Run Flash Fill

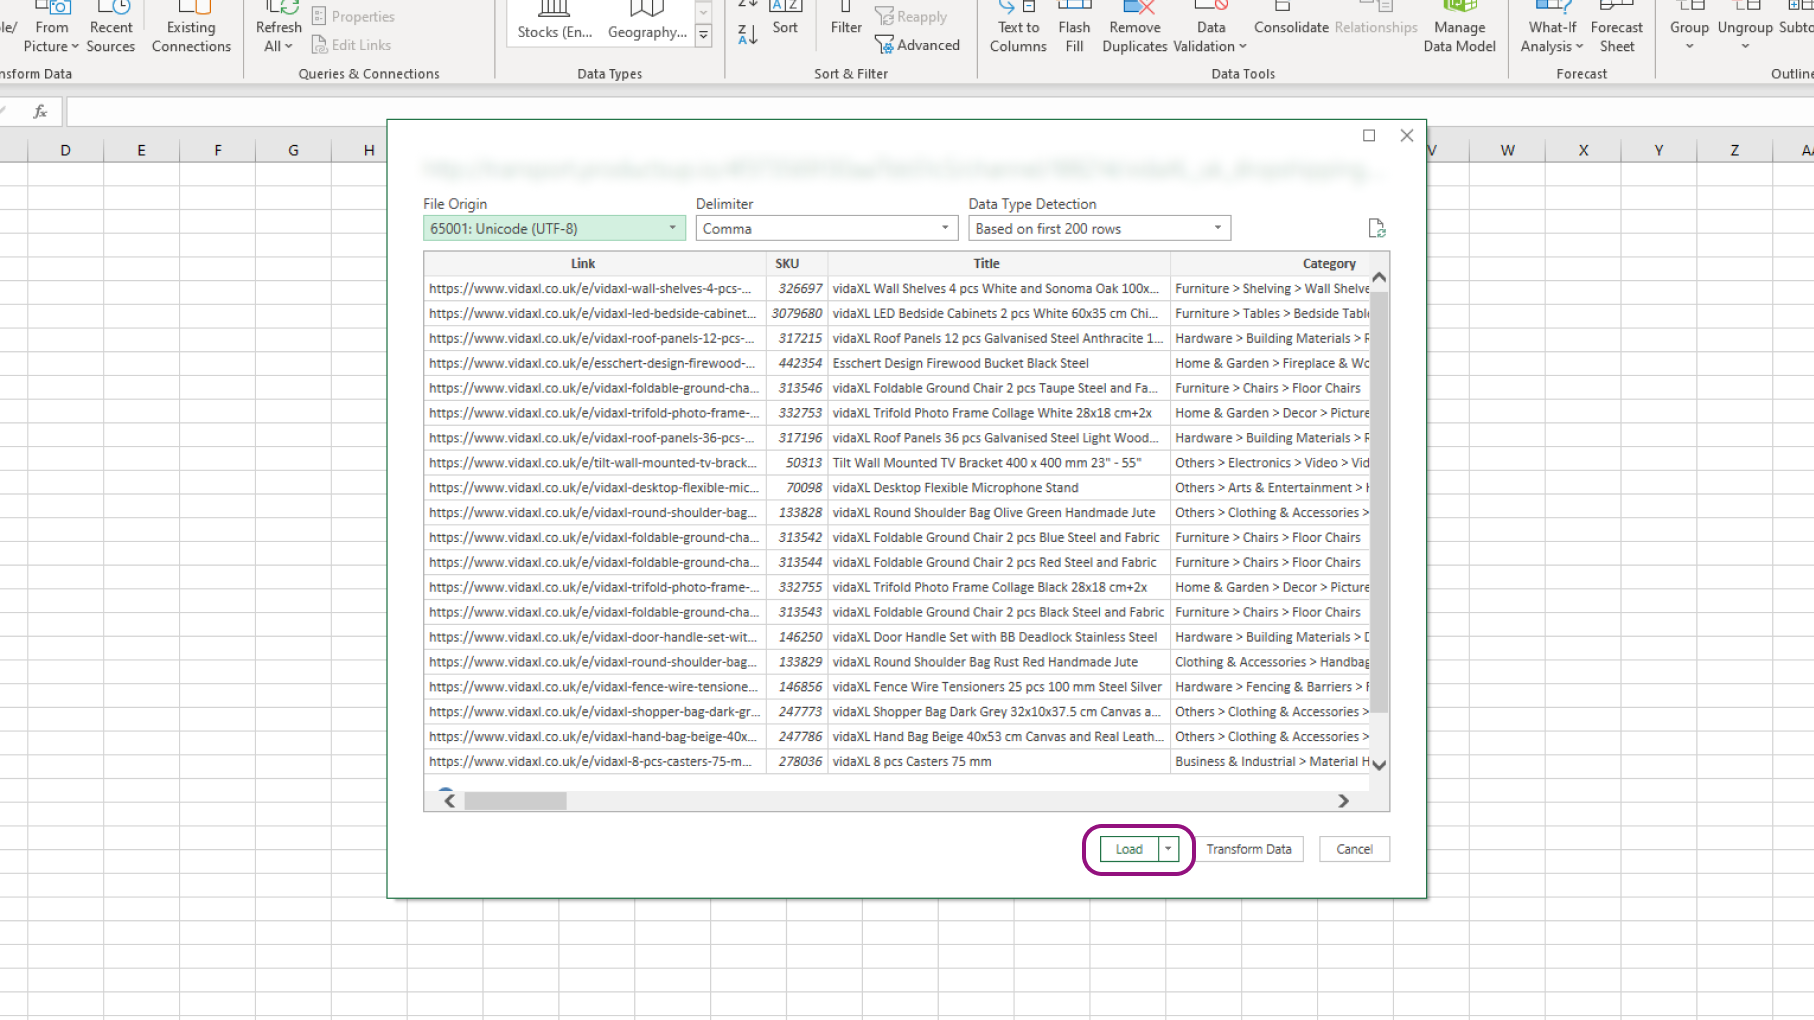[1074, 28]
